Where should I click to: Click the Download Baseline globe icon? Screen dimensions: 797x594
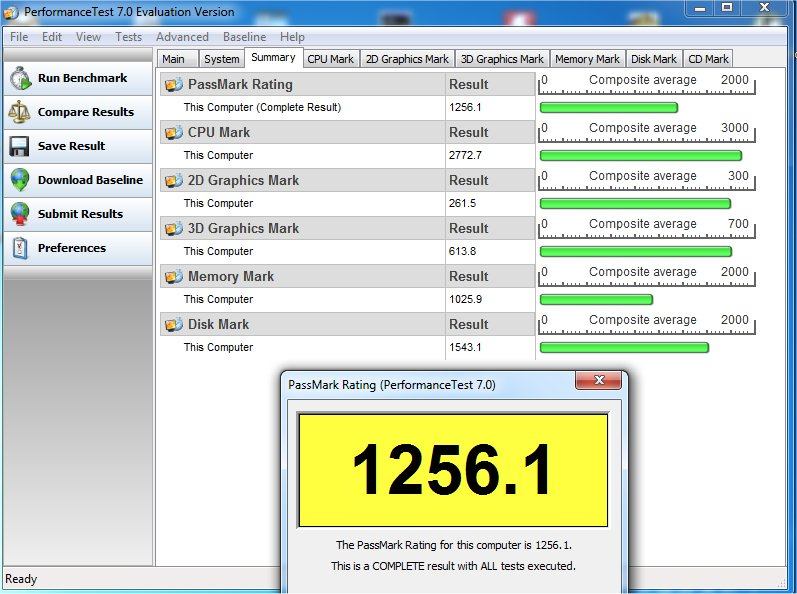click(20, 180)
